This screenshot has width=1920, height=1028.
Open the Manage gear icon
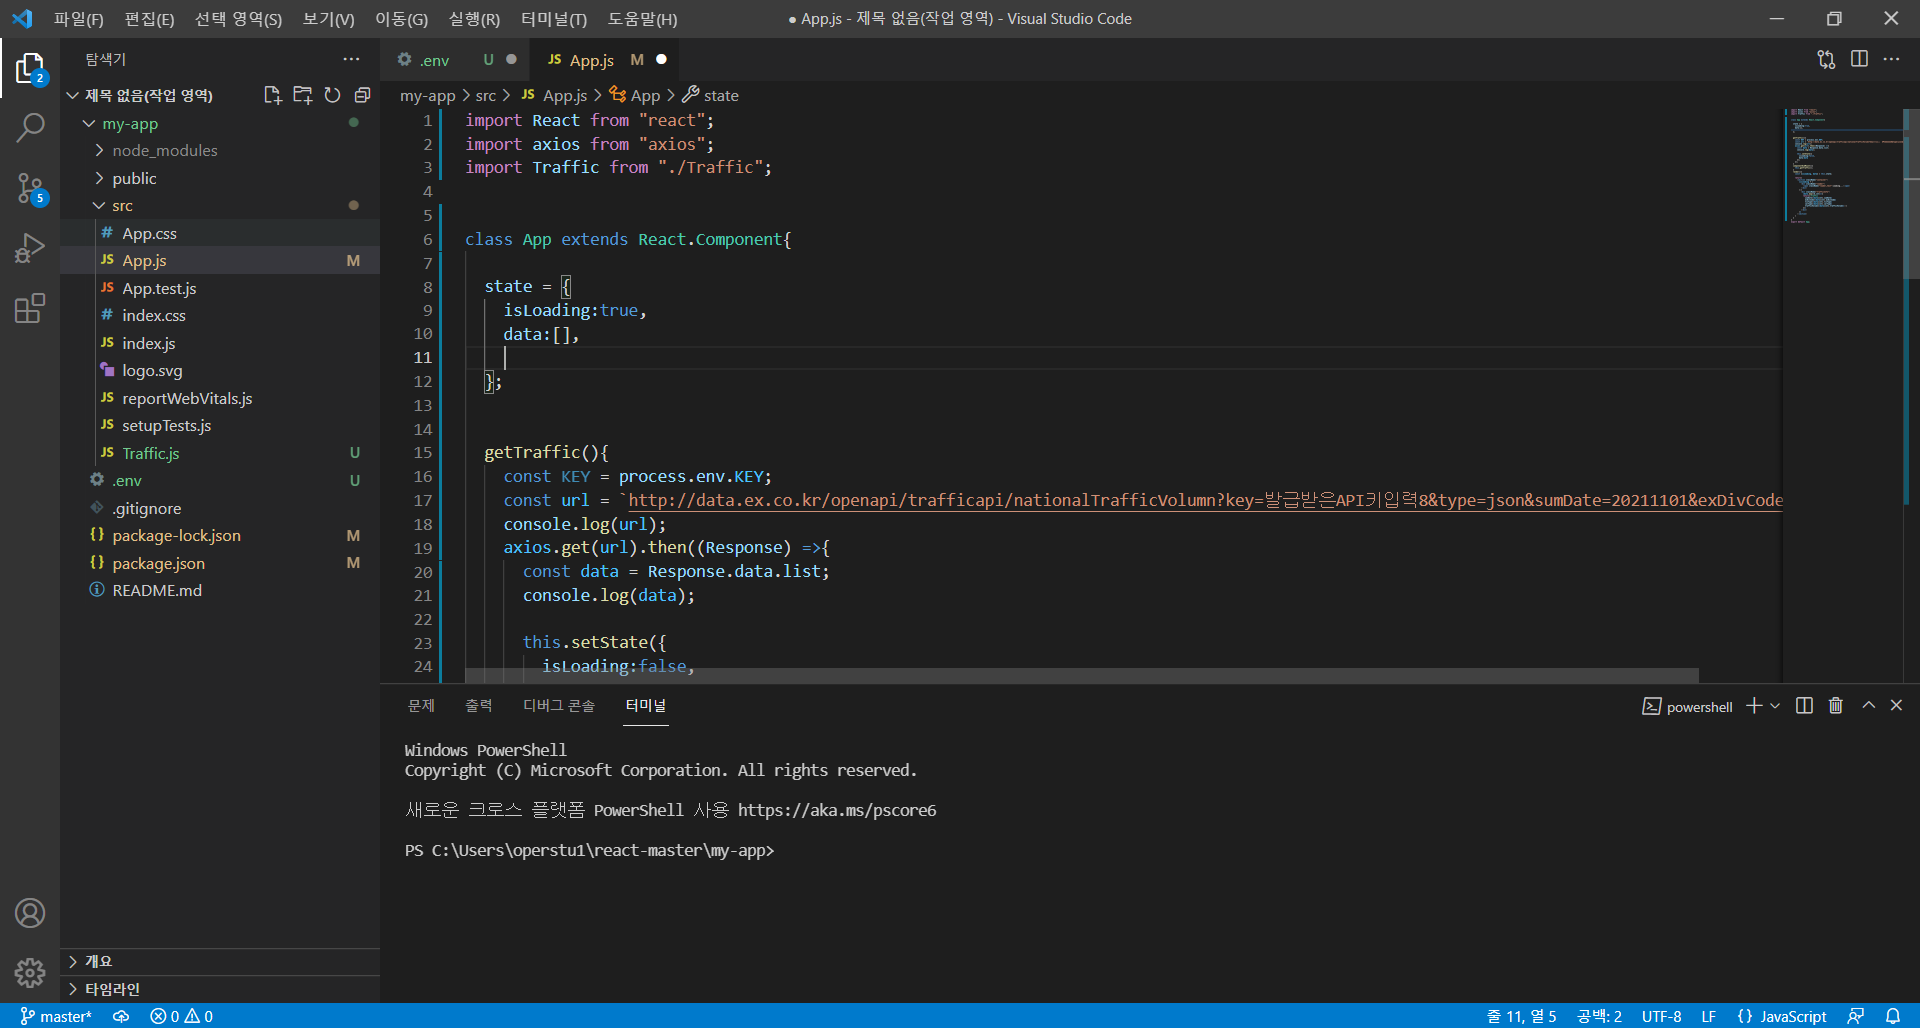[x=30, y=972]
